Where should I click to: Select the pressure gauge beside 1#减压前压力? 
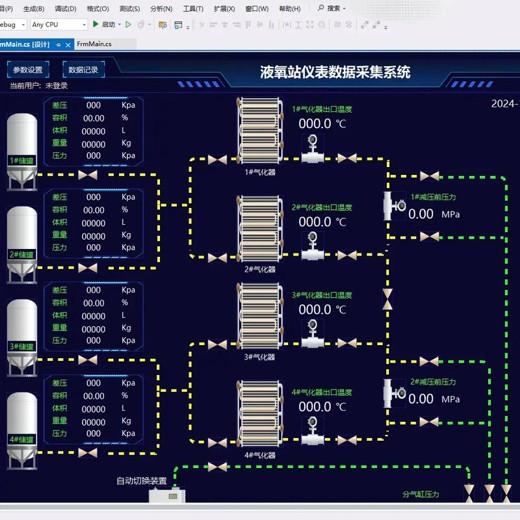point(395,206)
